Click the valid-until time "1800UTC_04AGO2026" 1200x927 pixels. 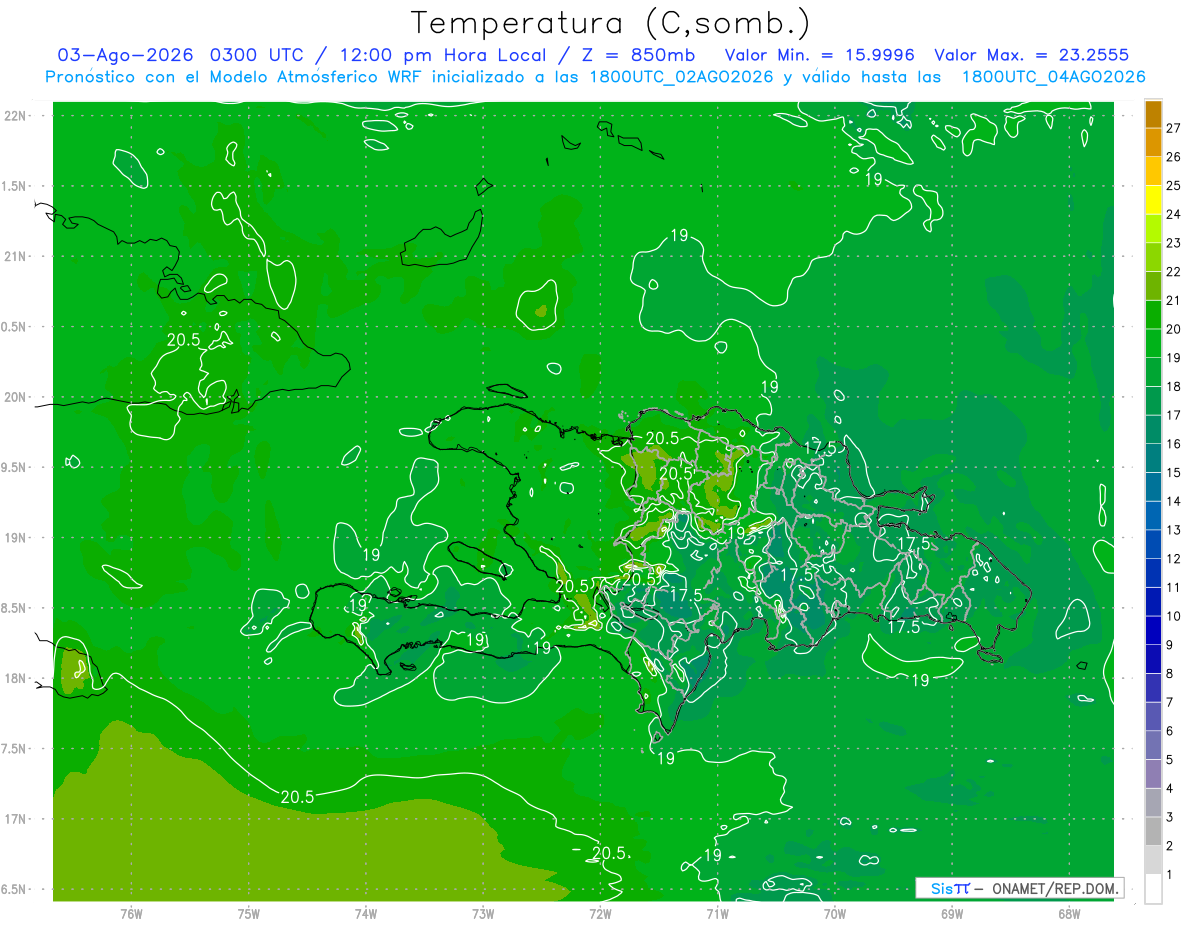coord(1053,77)
